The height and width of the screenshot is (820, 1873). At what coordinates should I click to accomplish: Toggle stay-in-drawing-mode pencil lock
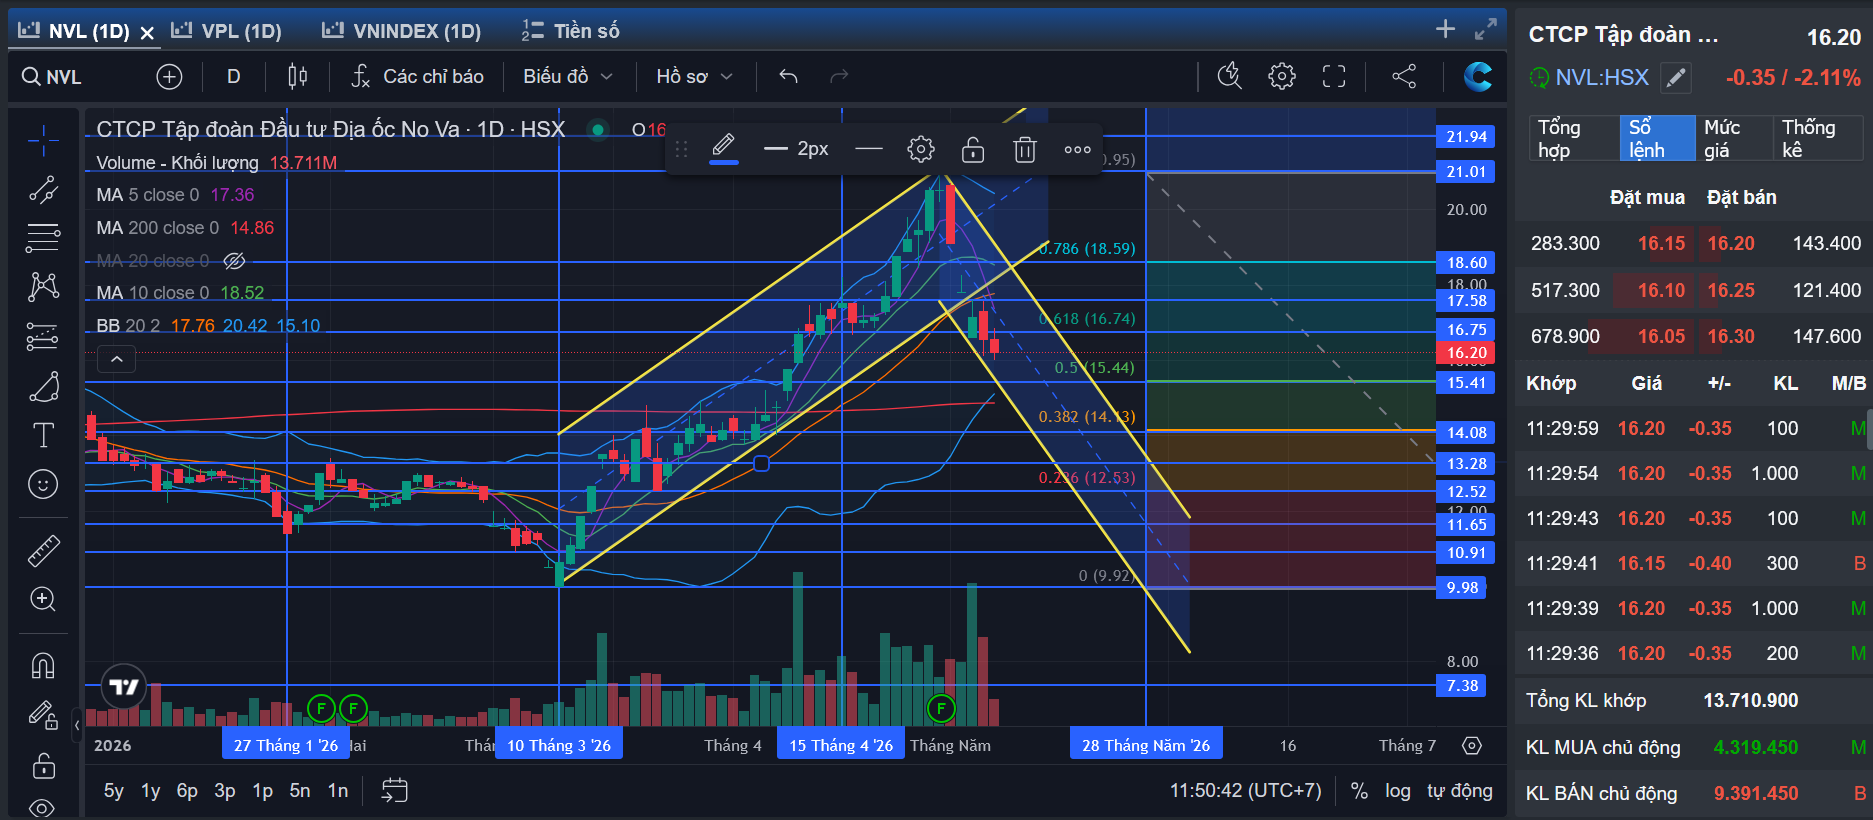point(43,715)
